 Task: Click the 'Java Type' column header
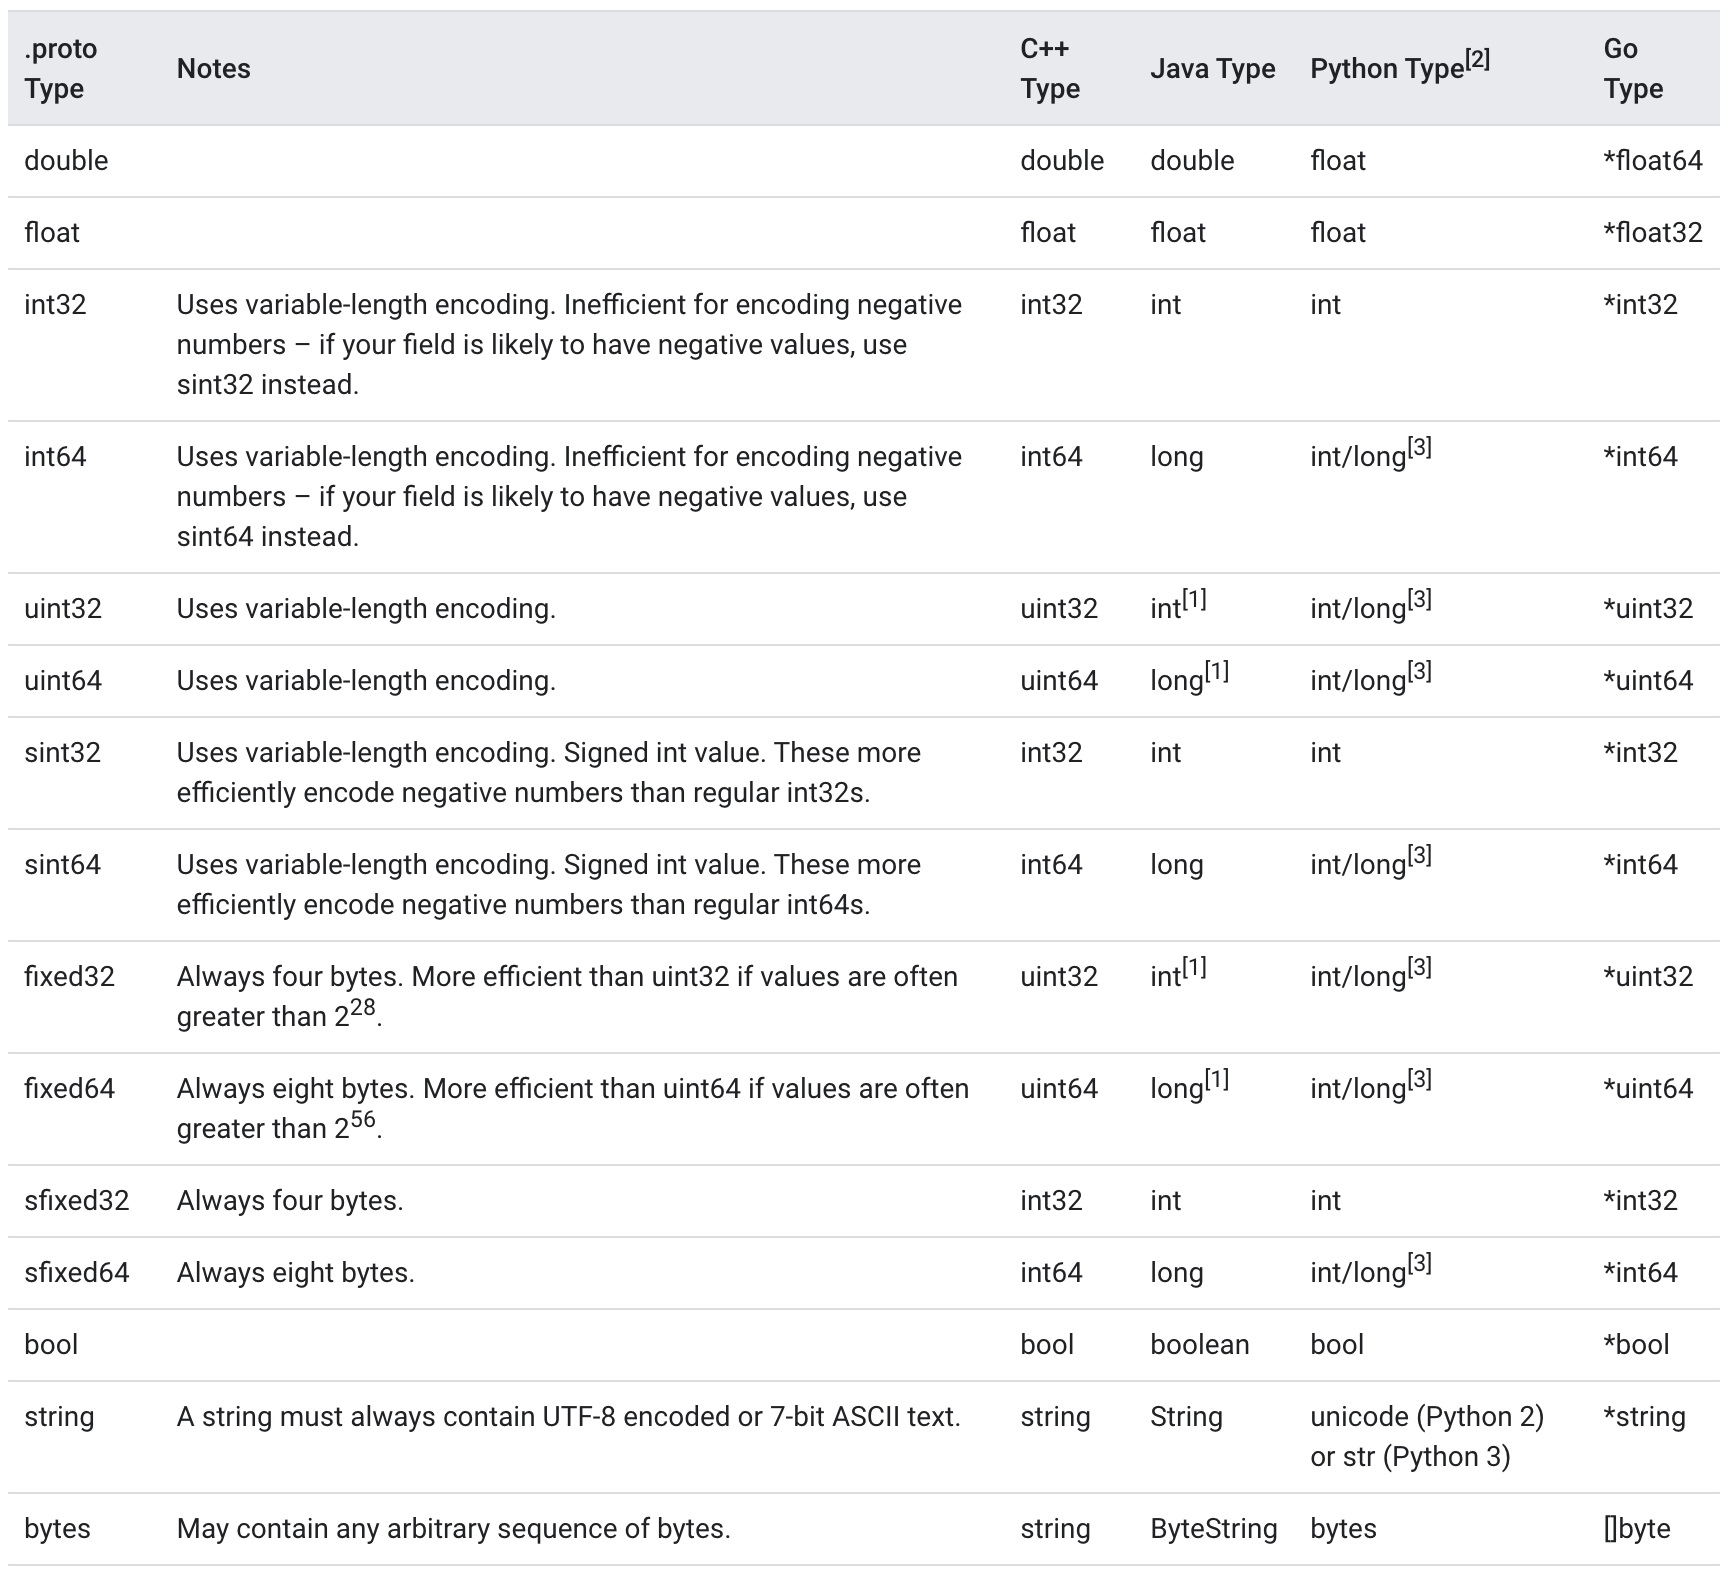(1212, 69)
